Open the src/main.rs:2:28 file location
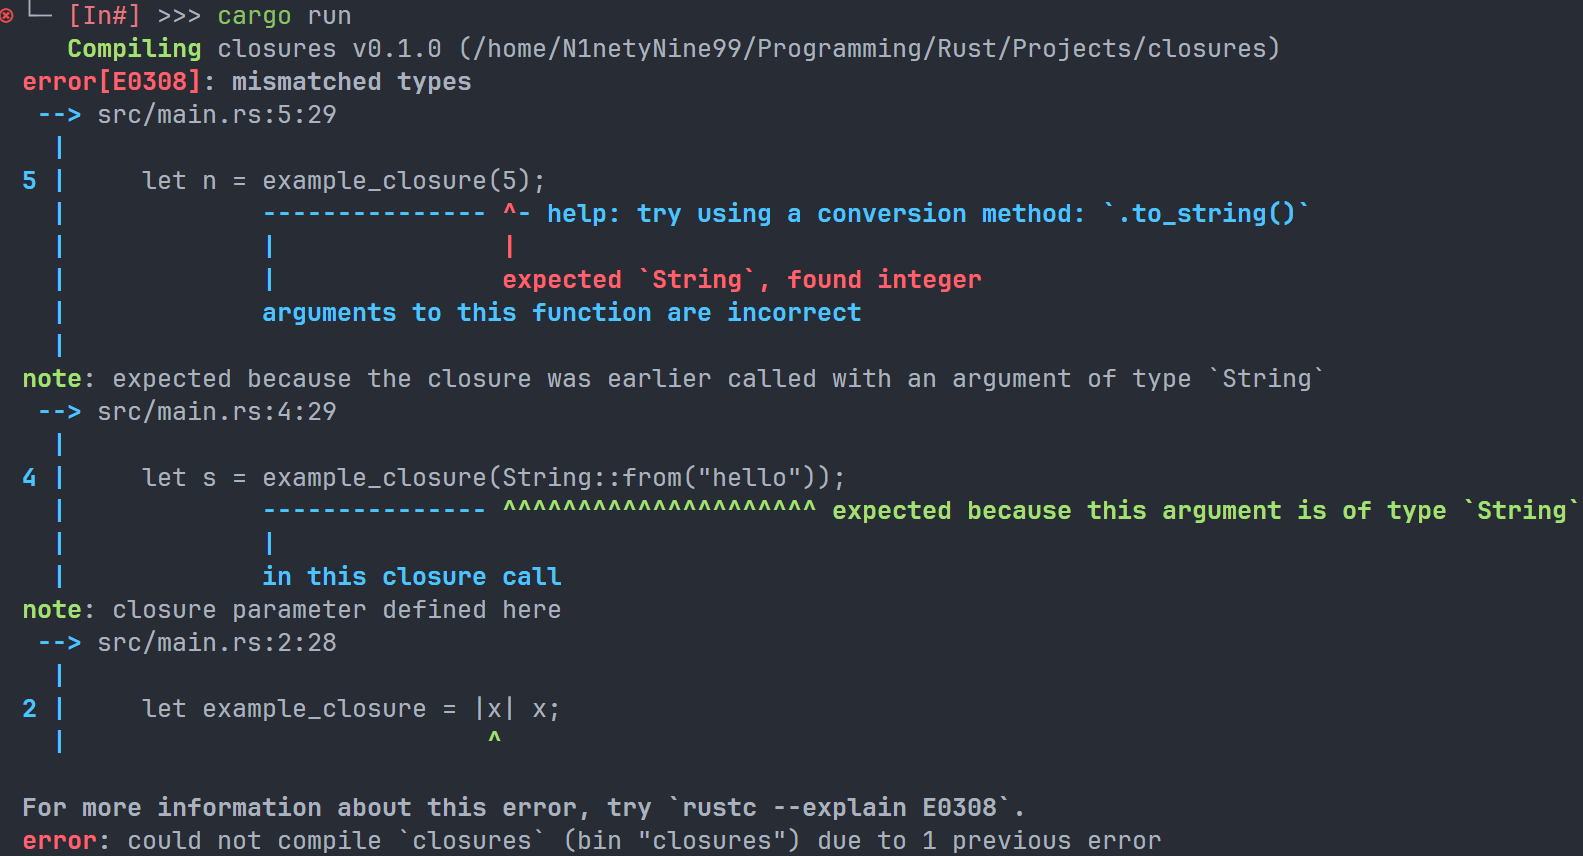 pos(216,643)
